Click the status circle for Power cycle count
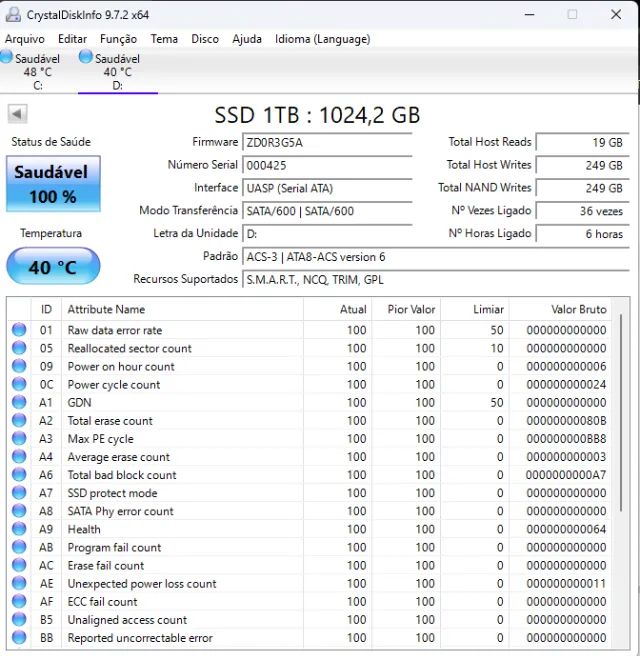 (x=19, y=384)
